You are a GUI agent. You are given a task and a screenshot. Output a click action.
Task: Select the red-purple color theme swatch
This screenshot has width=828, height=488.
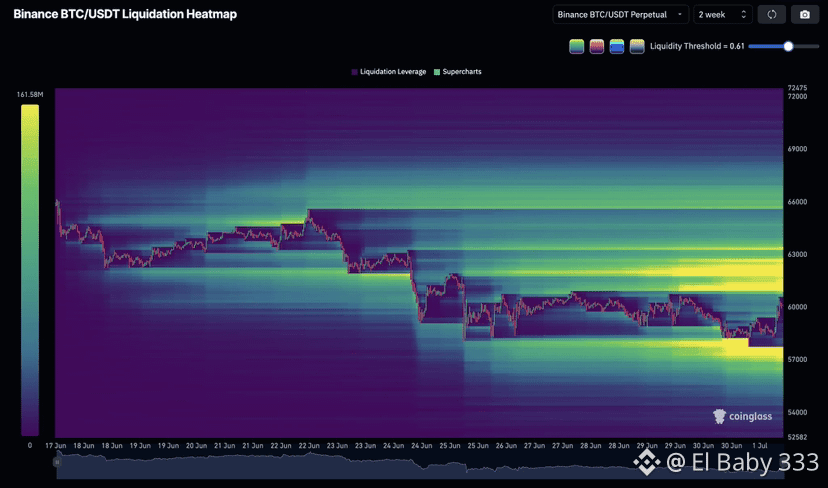coord(597,46)
